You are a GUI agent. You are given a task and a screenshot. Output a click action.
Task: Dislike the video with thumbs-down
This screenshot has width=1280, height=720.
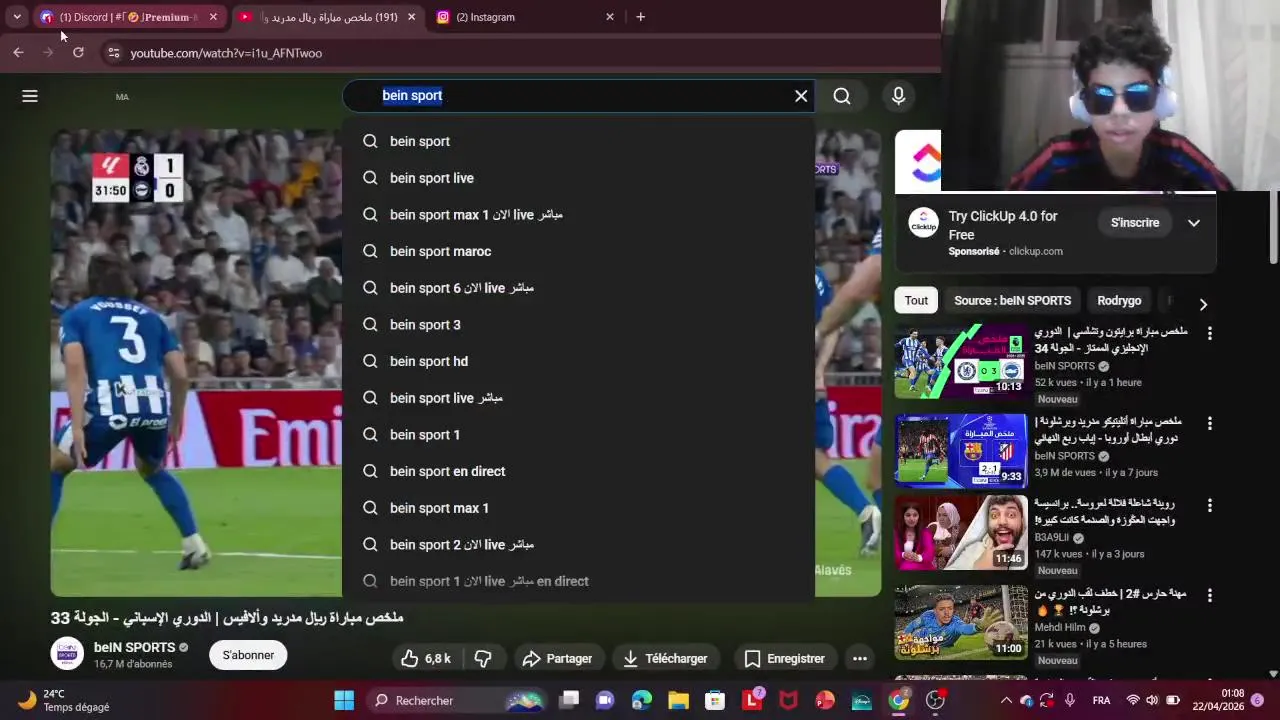coord(483,658)
